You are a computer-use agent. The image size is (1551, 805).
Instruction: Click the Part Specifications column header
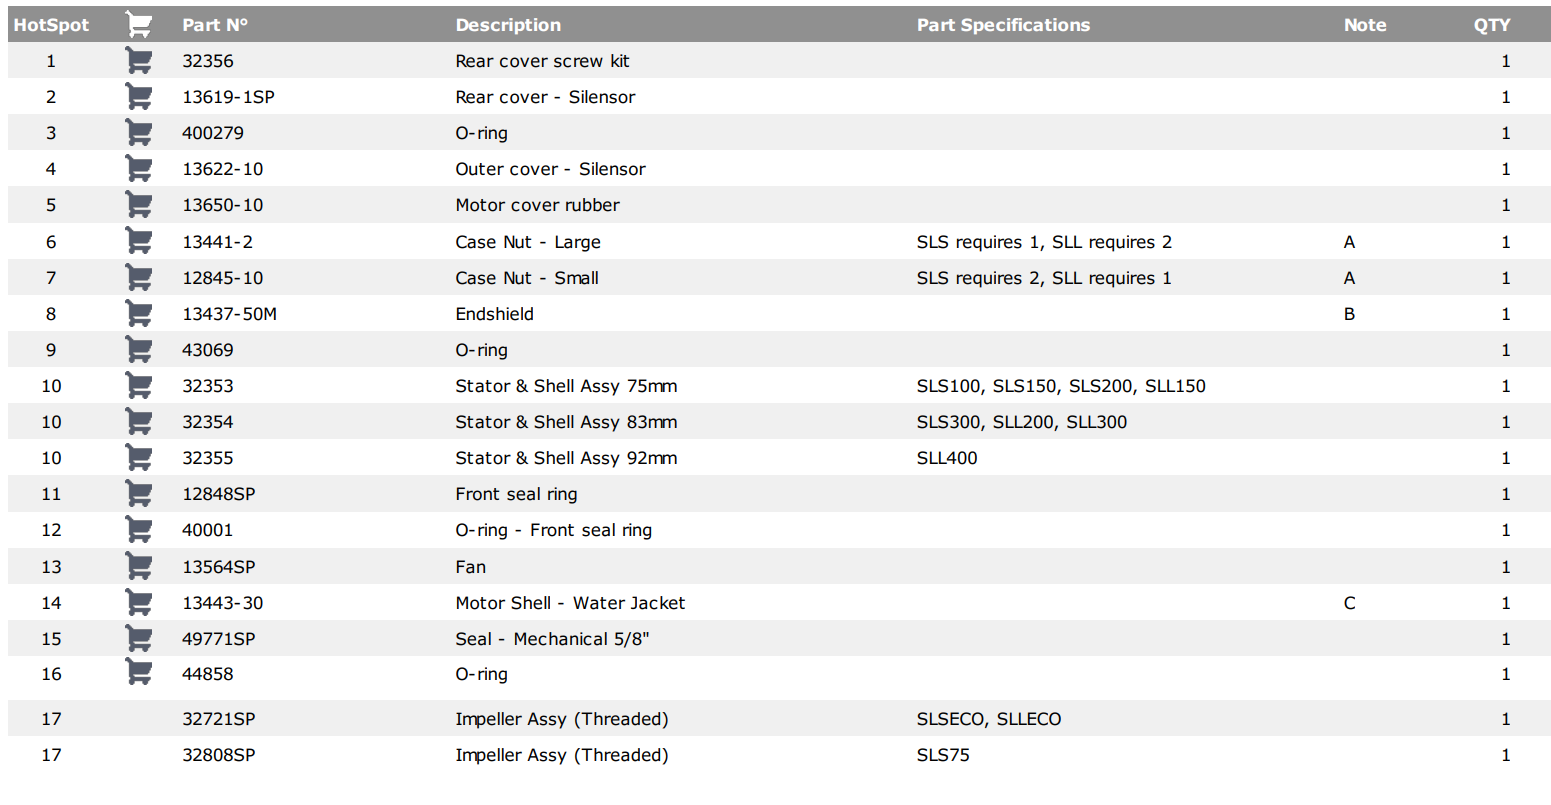click(x=1003, y=25)
